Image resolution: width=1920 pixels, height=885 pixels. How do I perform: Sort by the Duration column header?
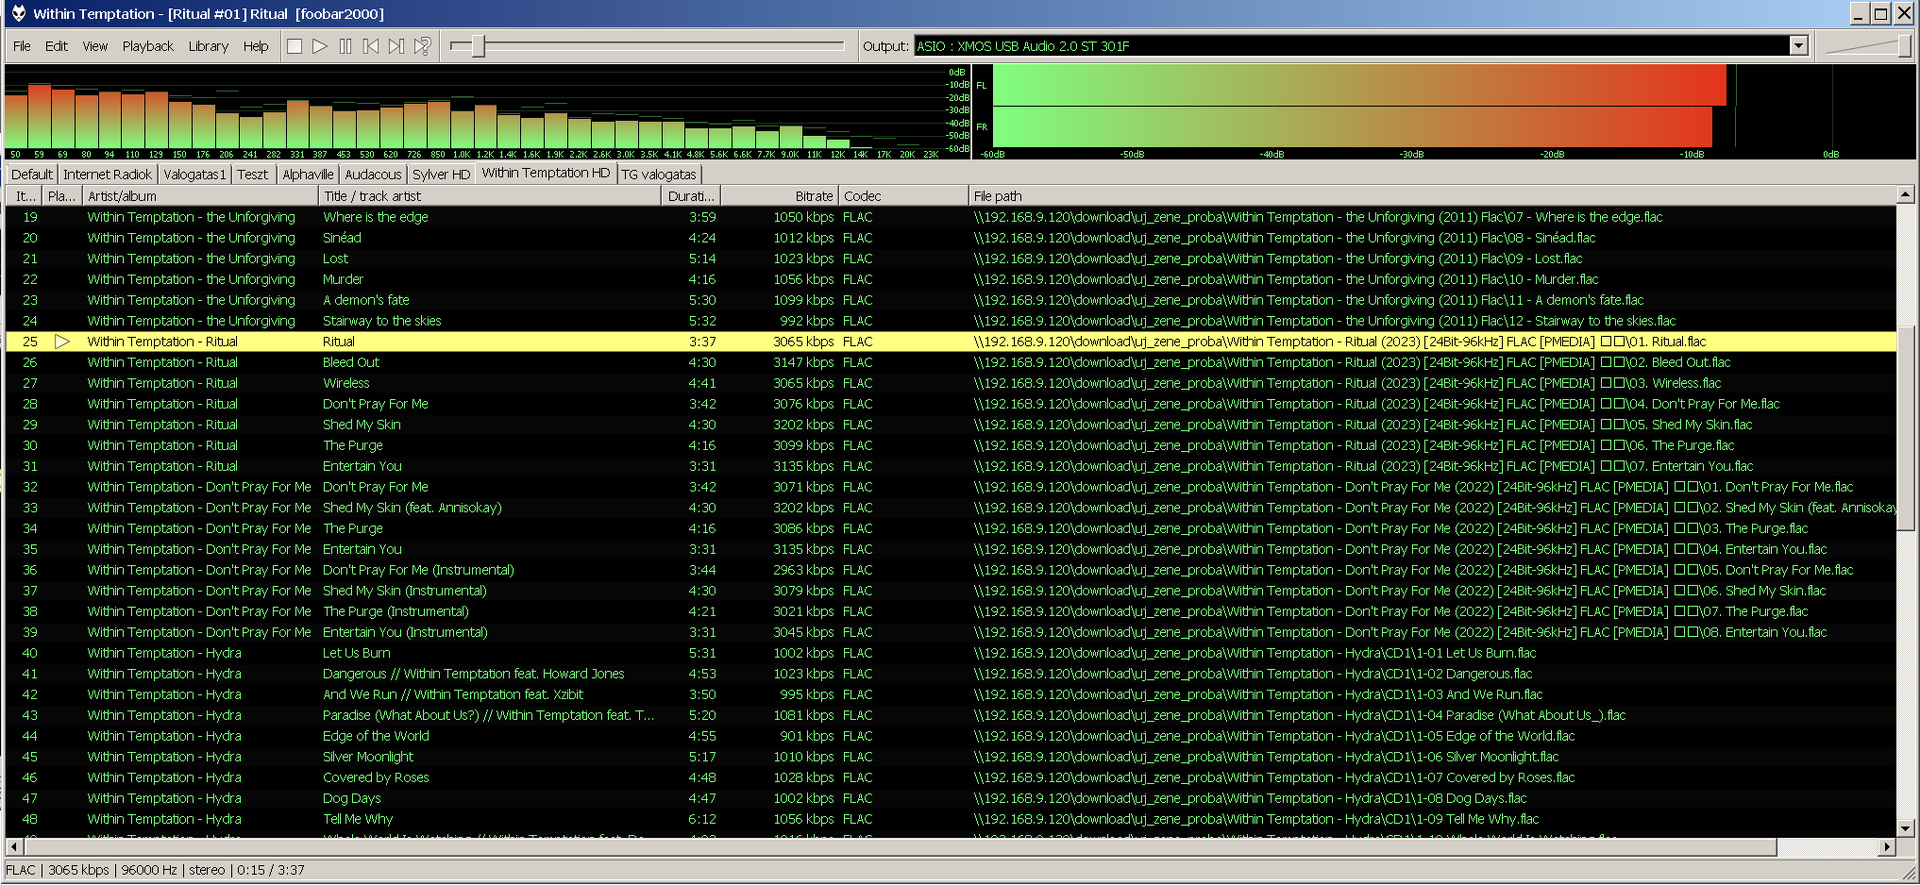691,196
